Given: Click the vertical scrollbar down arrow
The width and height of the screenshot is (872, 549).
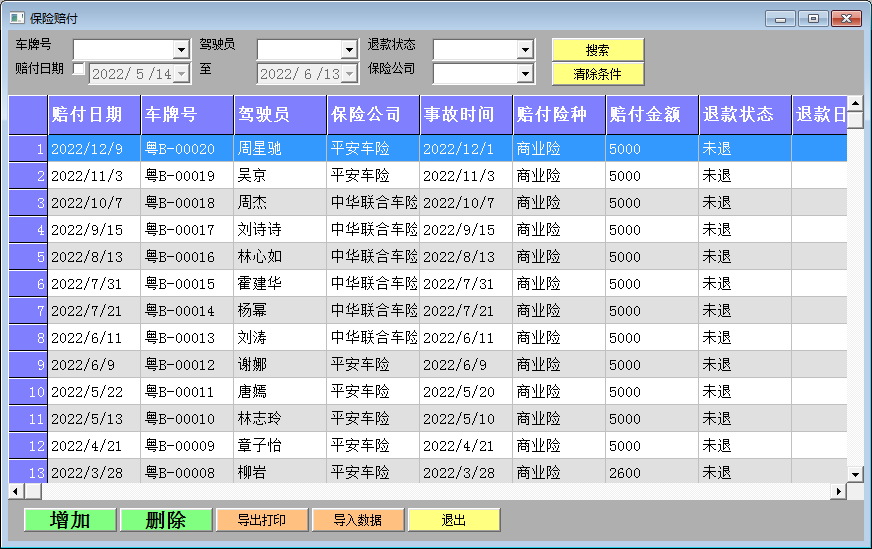Looking at the screenshot, I should 855,474.
